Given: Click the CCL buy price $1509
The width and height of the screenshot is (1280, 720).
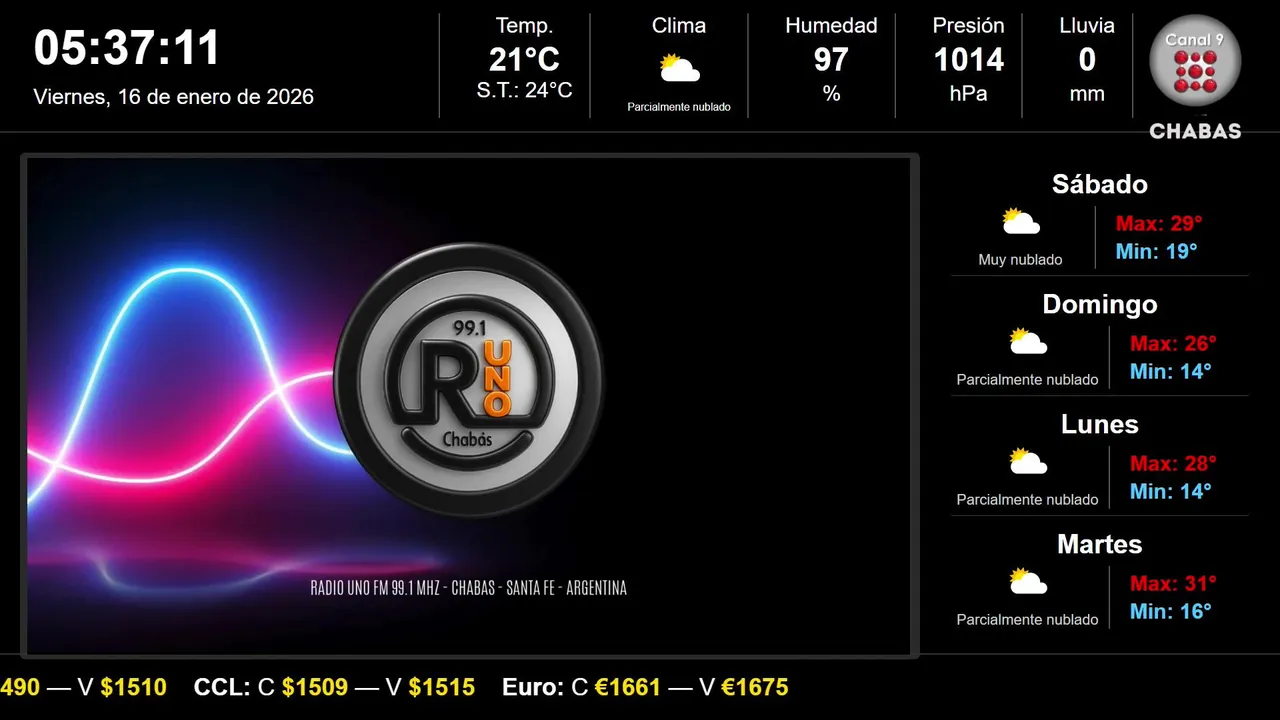Looking at the screenshot, I should (315, 687).
